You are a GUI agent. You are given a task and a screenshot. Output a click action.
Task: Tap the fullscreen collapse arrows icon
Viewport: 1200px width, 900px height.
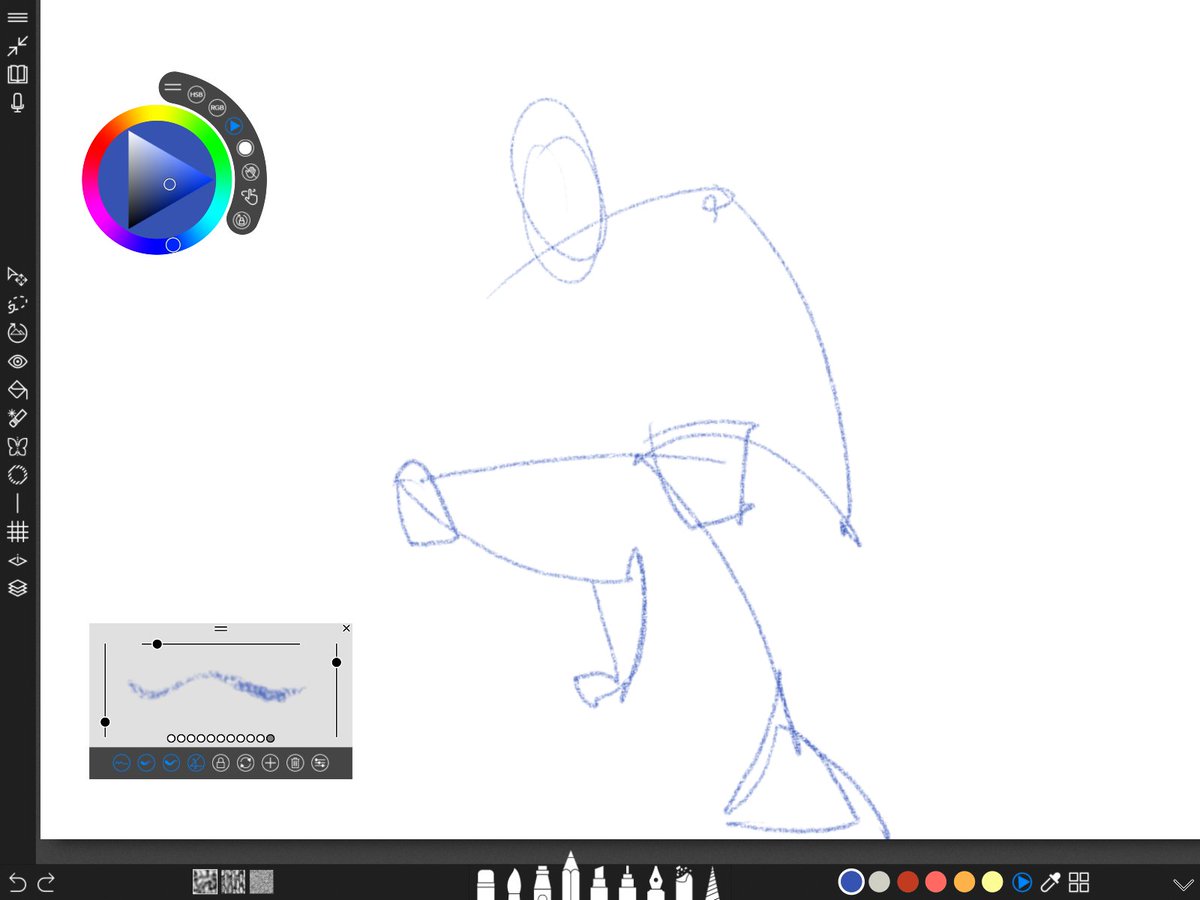pos(18,46)
